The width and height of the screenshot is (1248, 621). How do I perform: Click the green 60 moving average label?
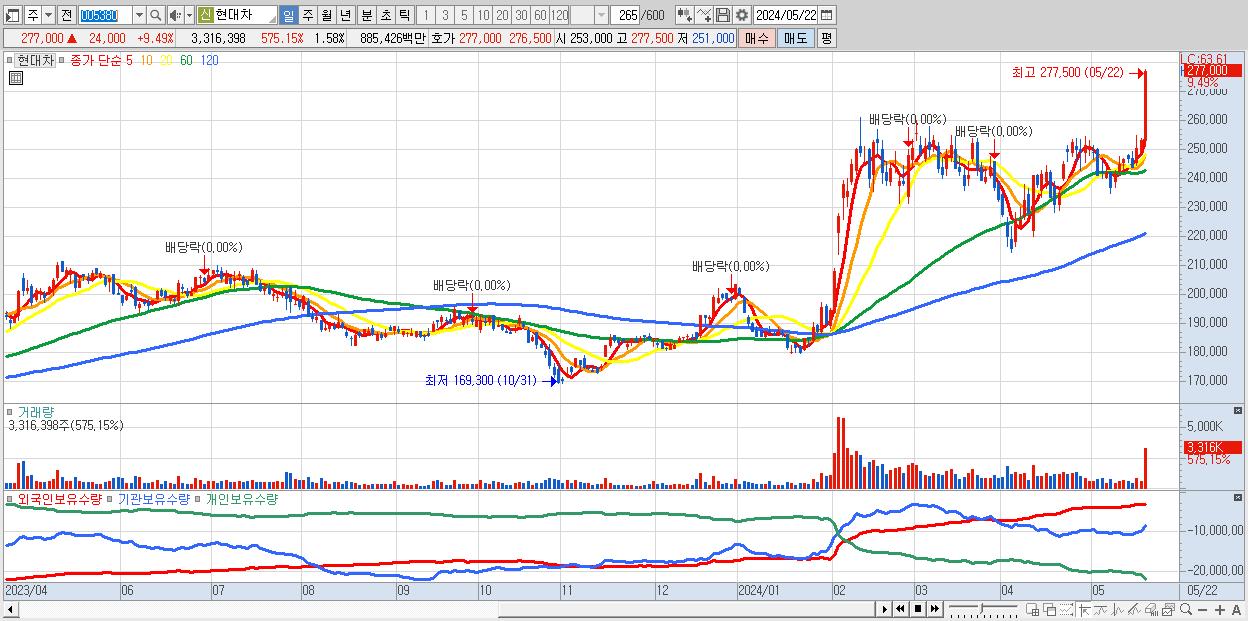[186, 60]
